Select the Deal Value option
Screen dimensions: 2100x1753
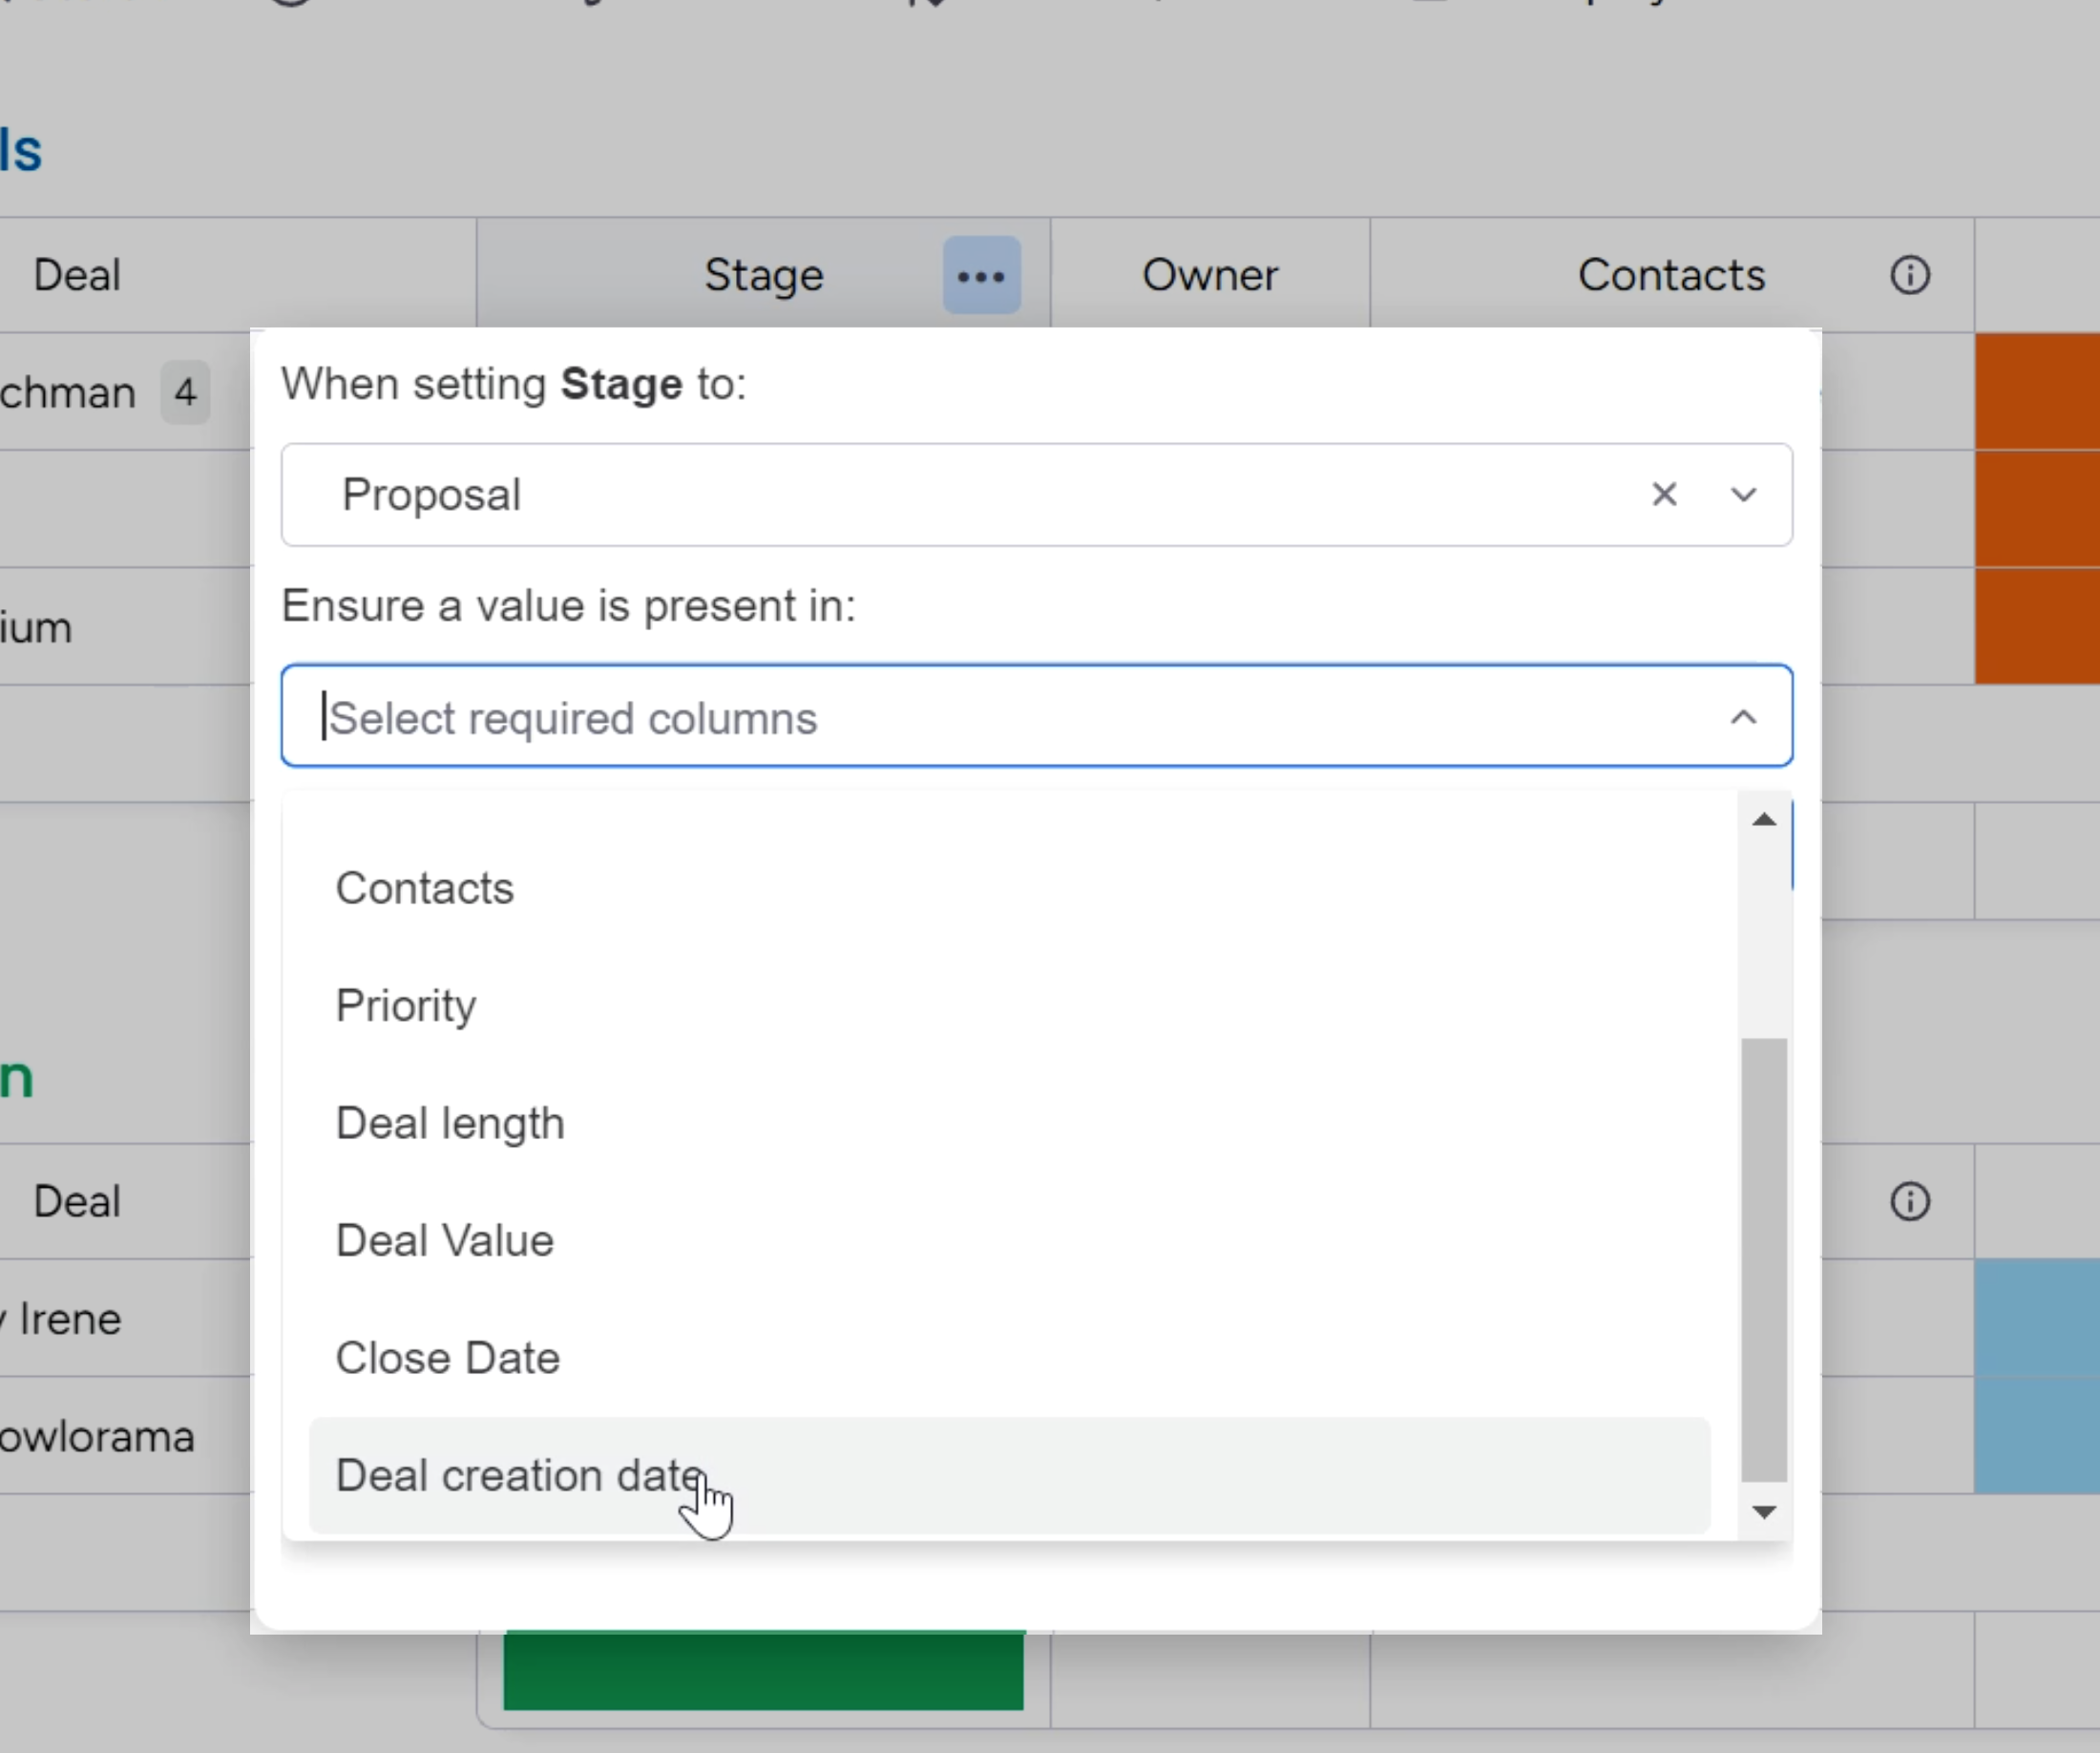click(445, 1240)
